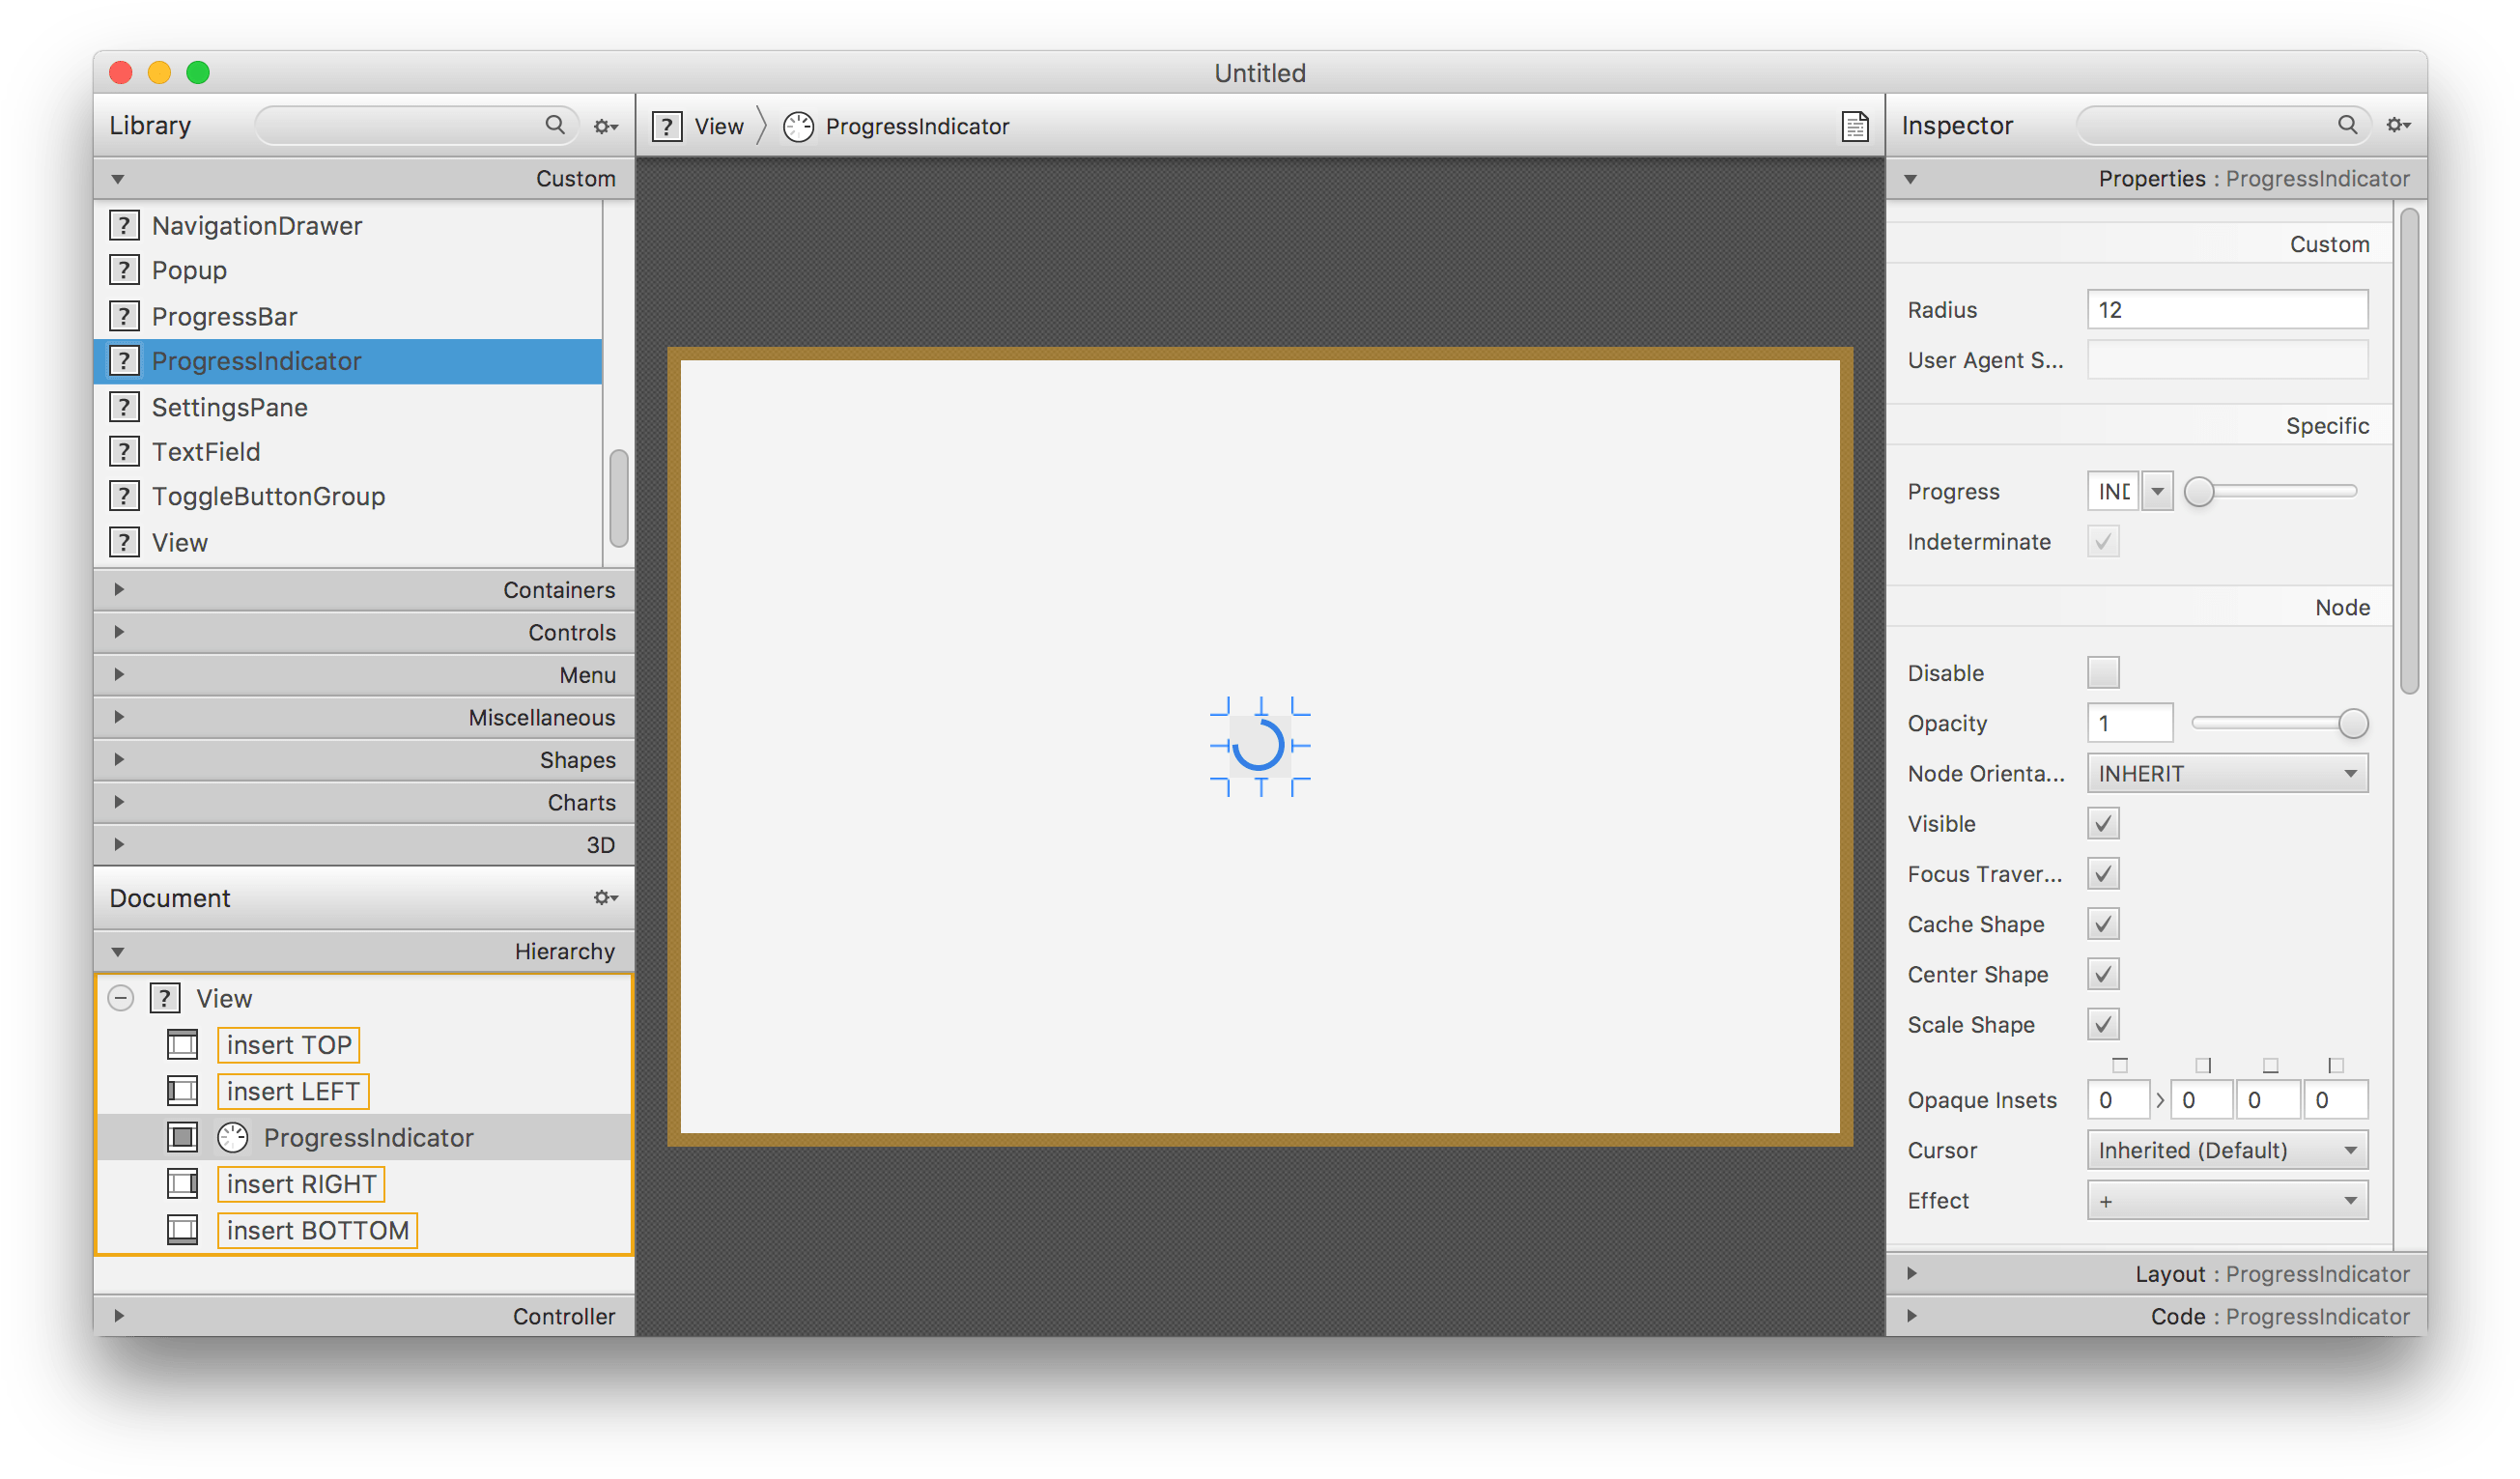Click the ProgressBar library item icon
The width and height of the screenshot is (2520, 1479).
tap(124, 316)
